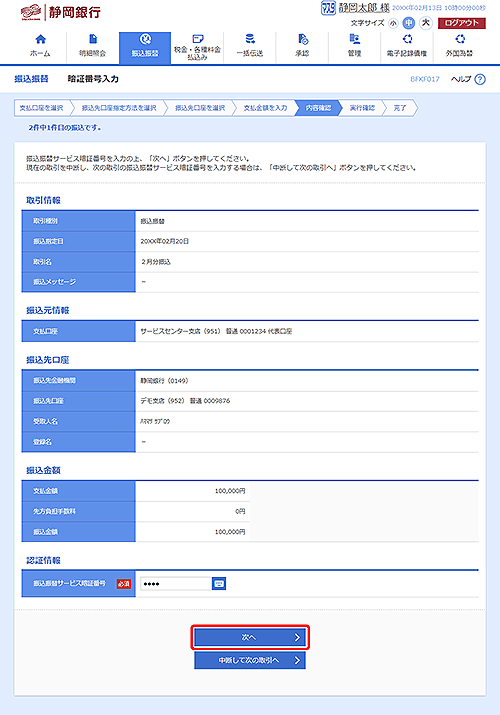Click the ヘルプ question mark icon
The width and height of the screenshot is (500, 715).
point(480,79)
